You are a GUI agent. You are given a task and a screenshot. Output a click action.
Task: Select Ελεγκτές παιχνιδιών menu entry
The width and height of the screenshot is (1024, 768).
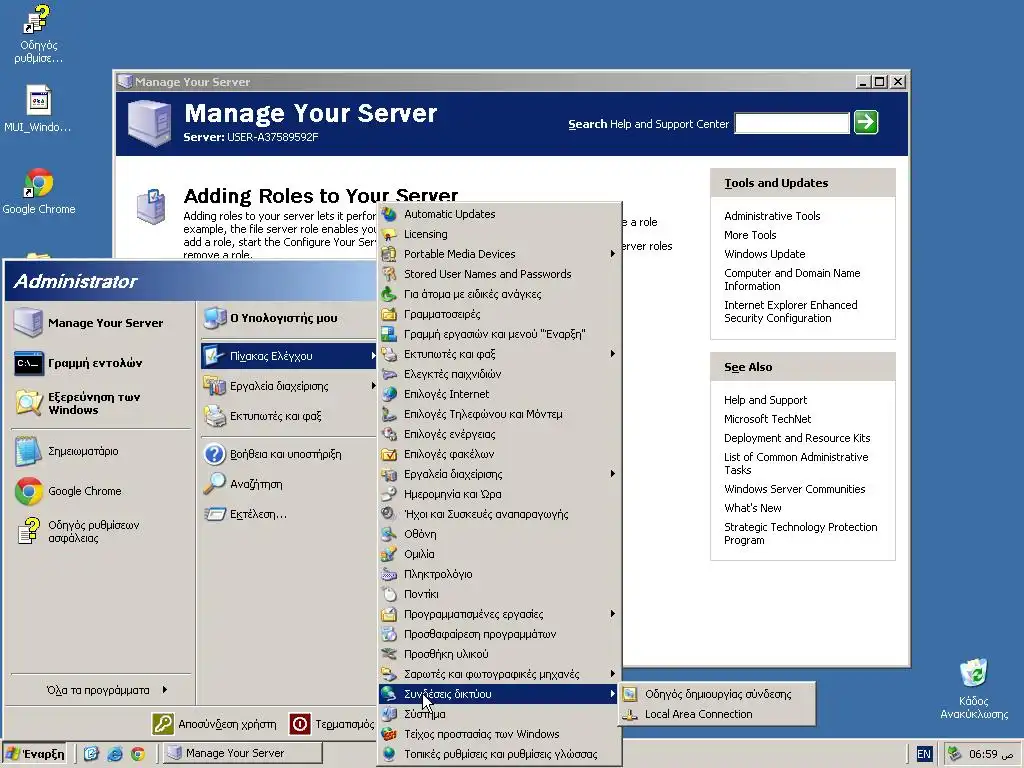pyautogui.click(x=500, y=374)
